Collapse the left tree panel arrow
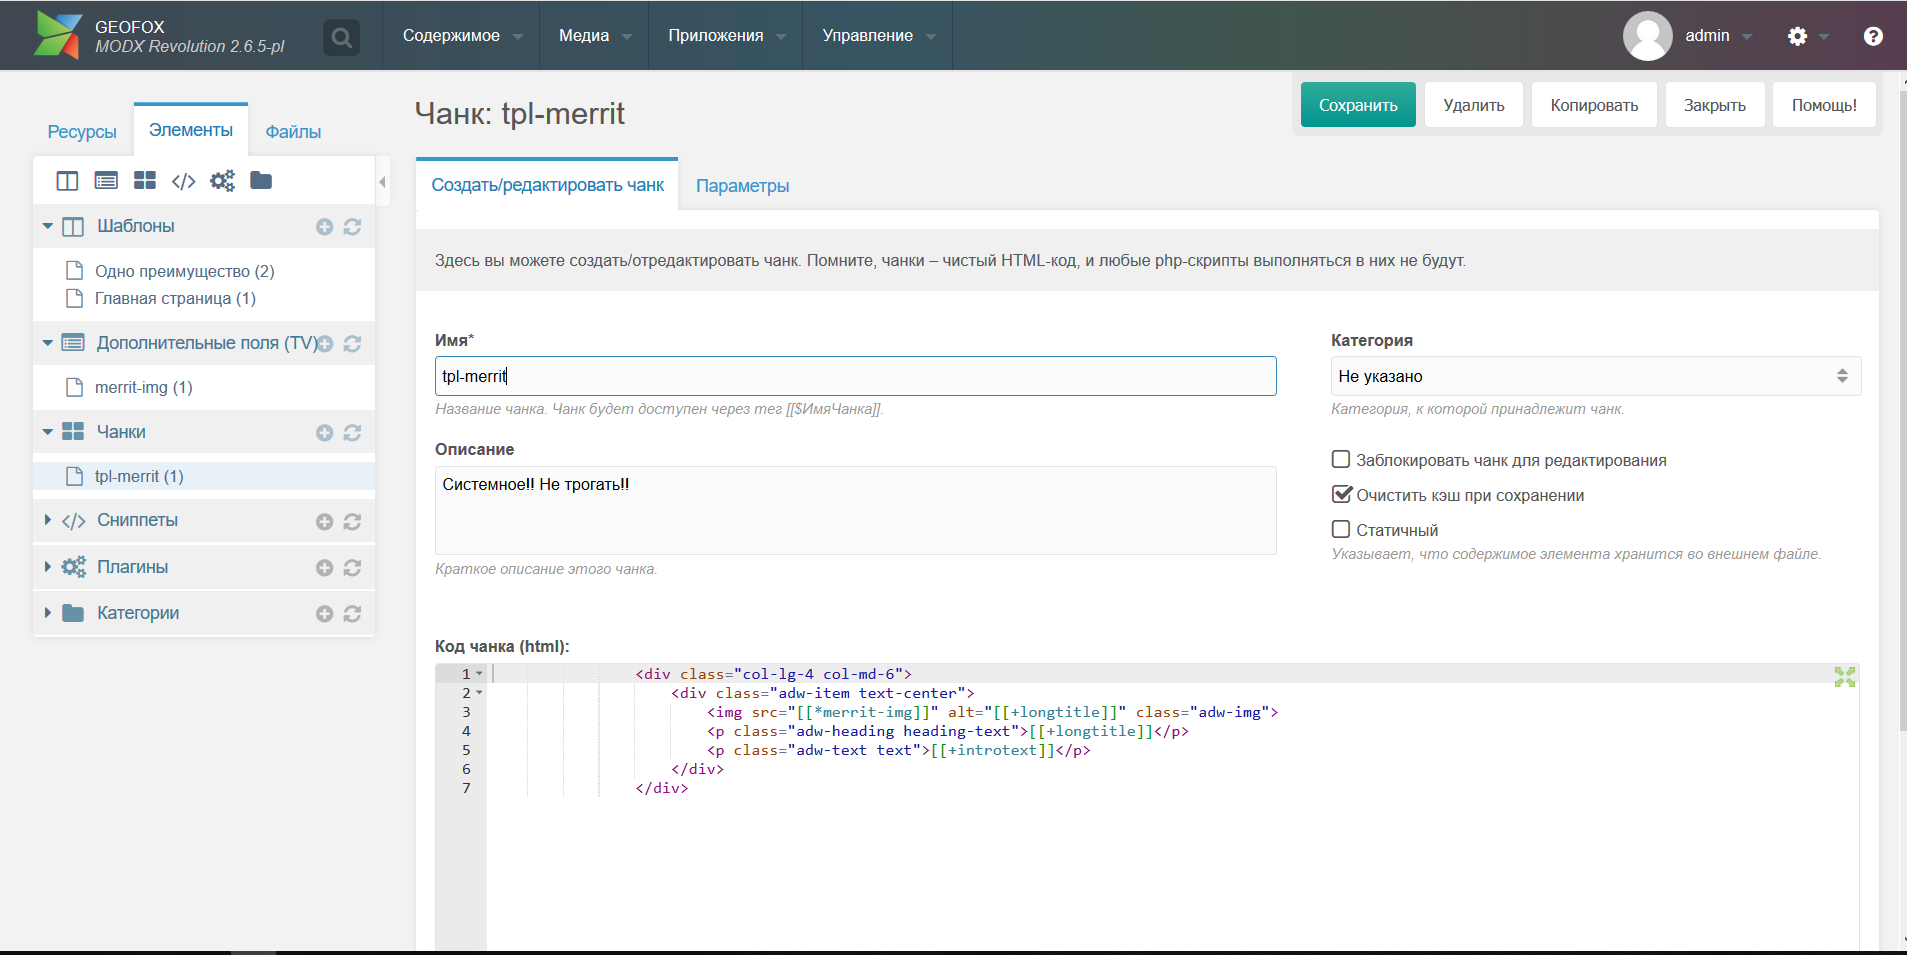The height and width of the screenshot is (955, 1907). [382, 182]
